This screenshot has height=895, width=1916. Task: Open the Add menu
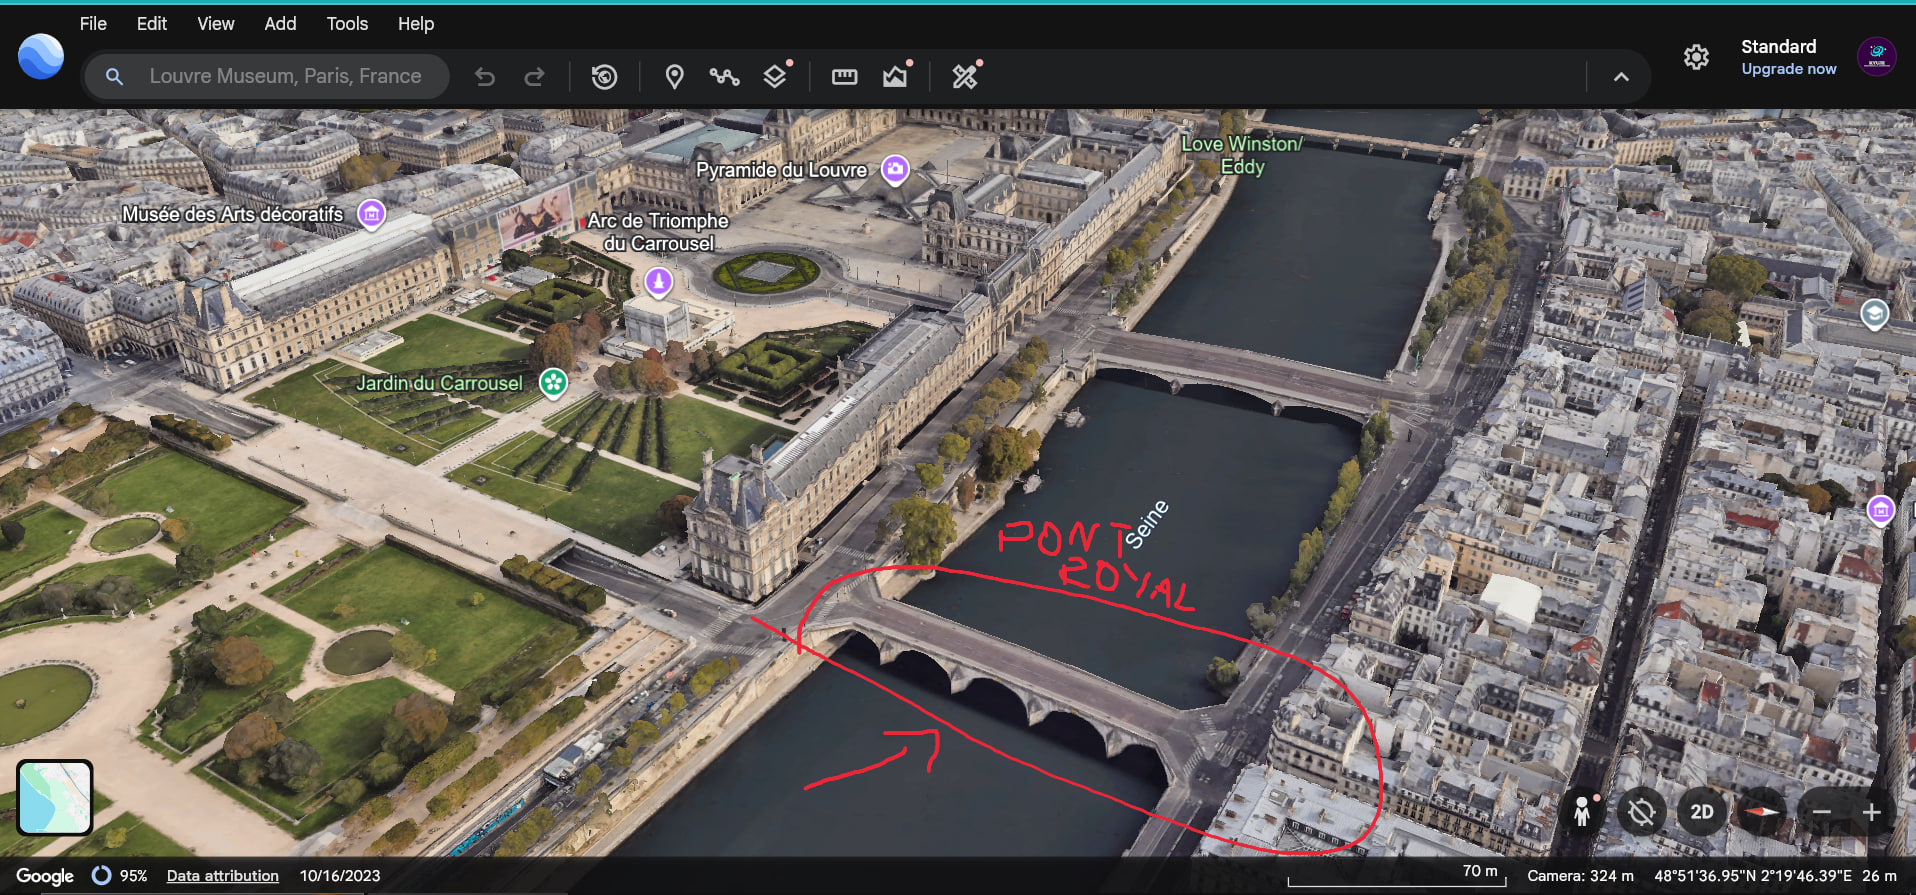pos(280,23)
